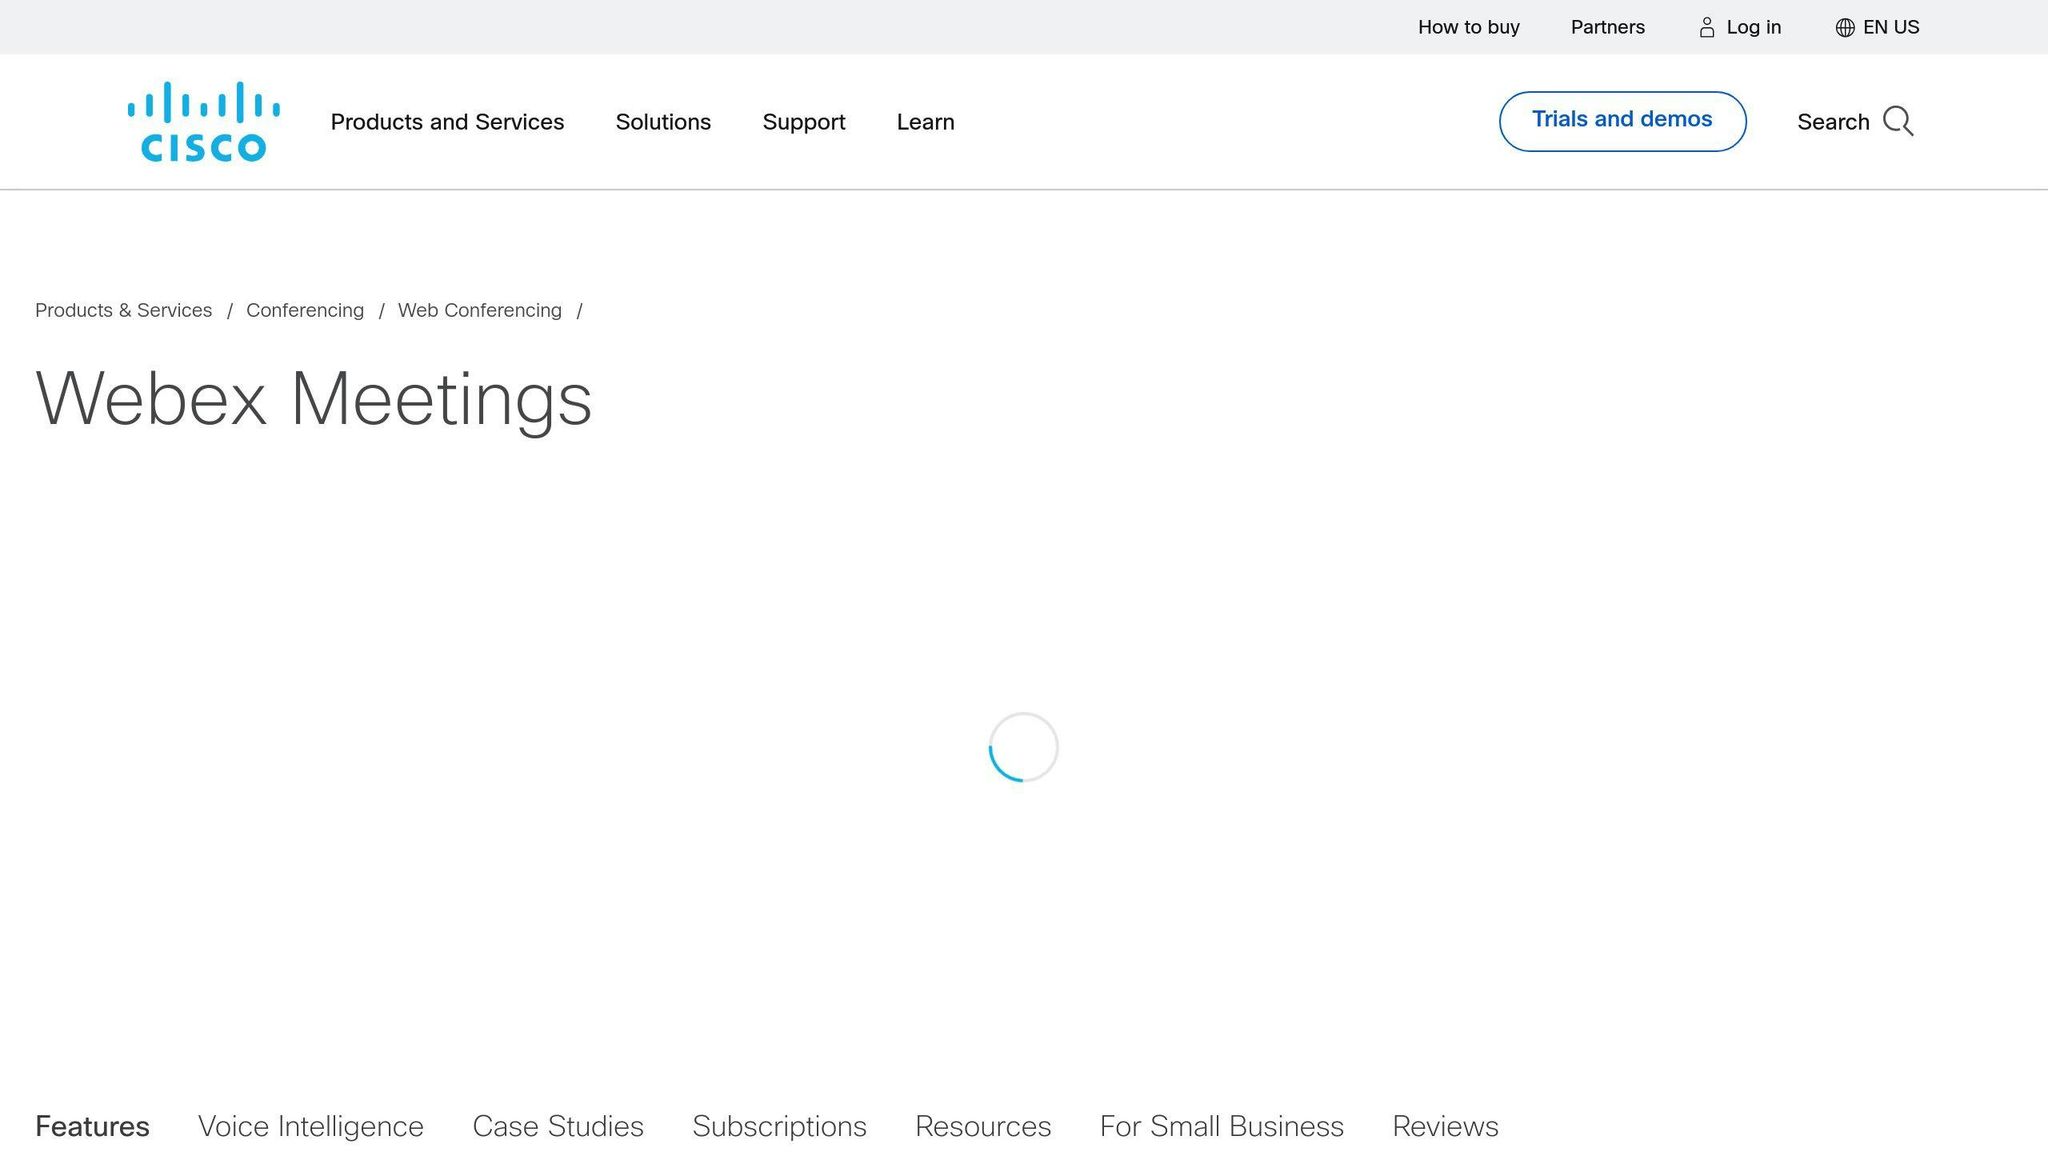Viewport: 2048px width, 1152px height.
Task: Open the Products and Services menu
Action: pyautogui.click(x=447, y=121)
